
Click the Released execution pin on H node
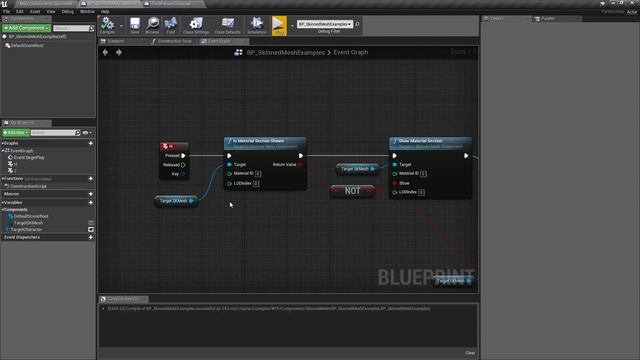pyautogui.click(x=183, y=165)
